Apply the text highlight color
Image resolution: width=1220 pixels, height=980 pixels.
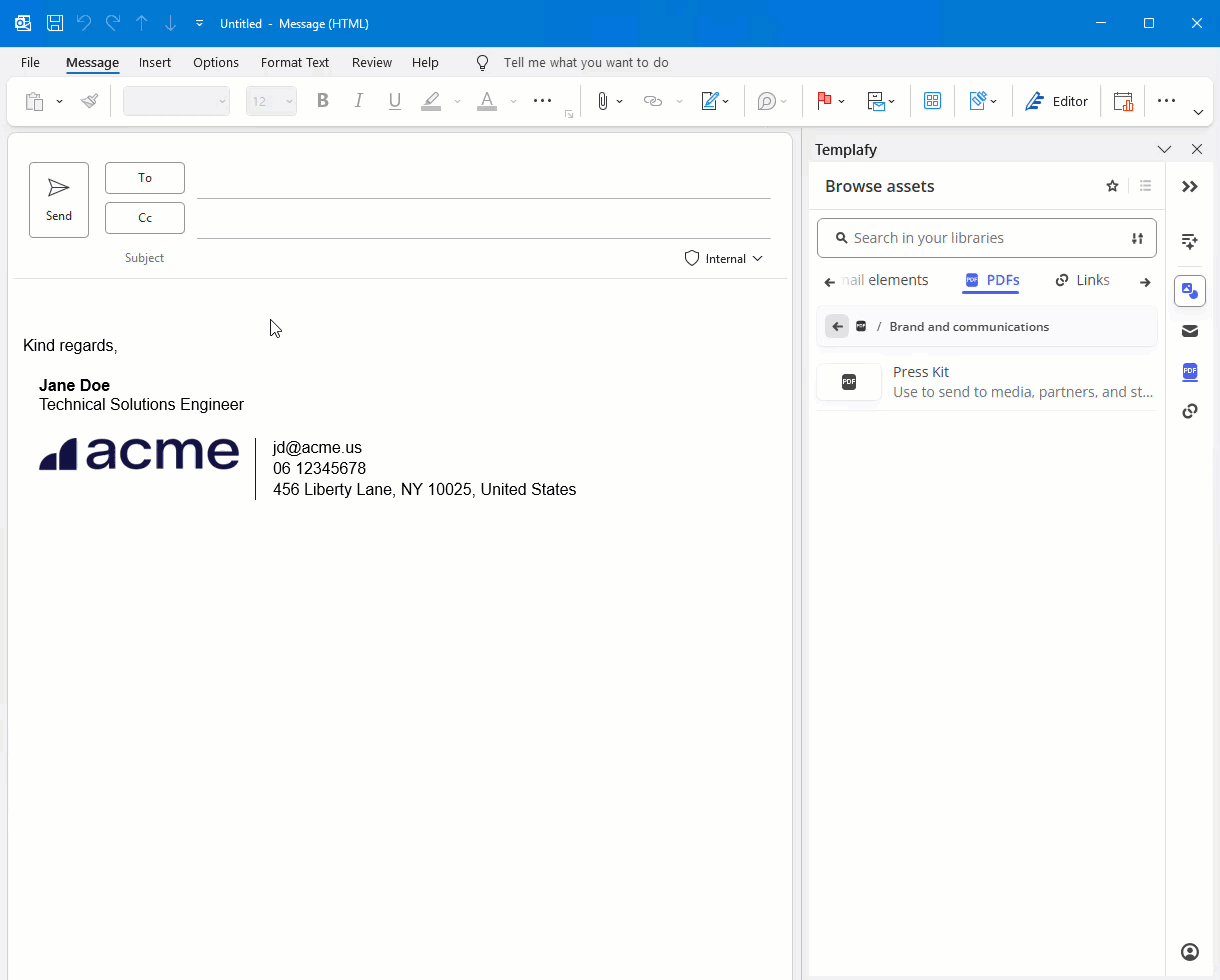coord(431,101)
